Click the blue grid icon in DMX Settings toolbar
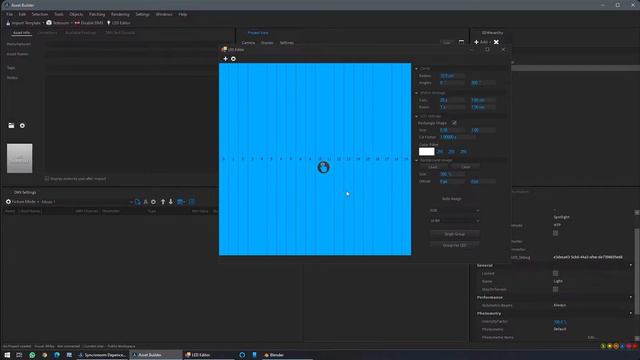The image size is (640, 360). tap(181, 202)
